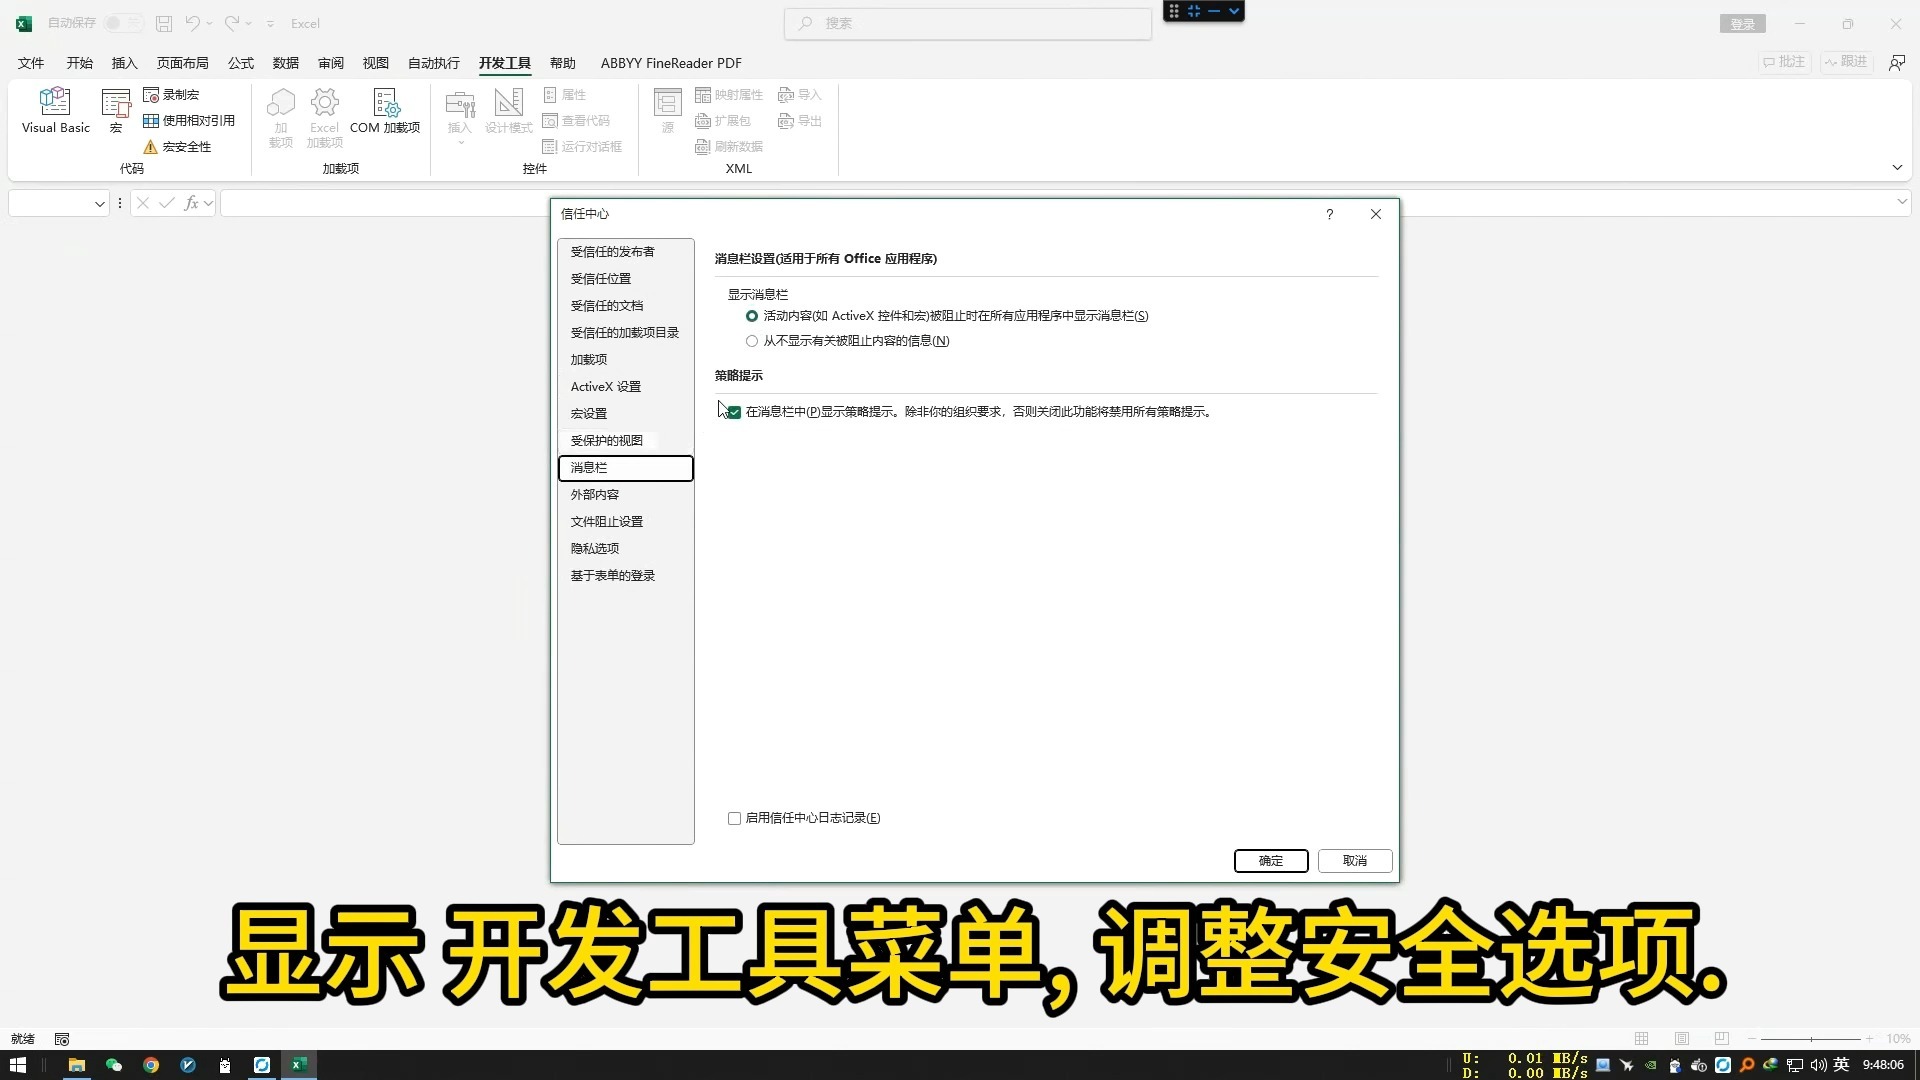Open the 宏 macros list

click(x=116, y=111)
